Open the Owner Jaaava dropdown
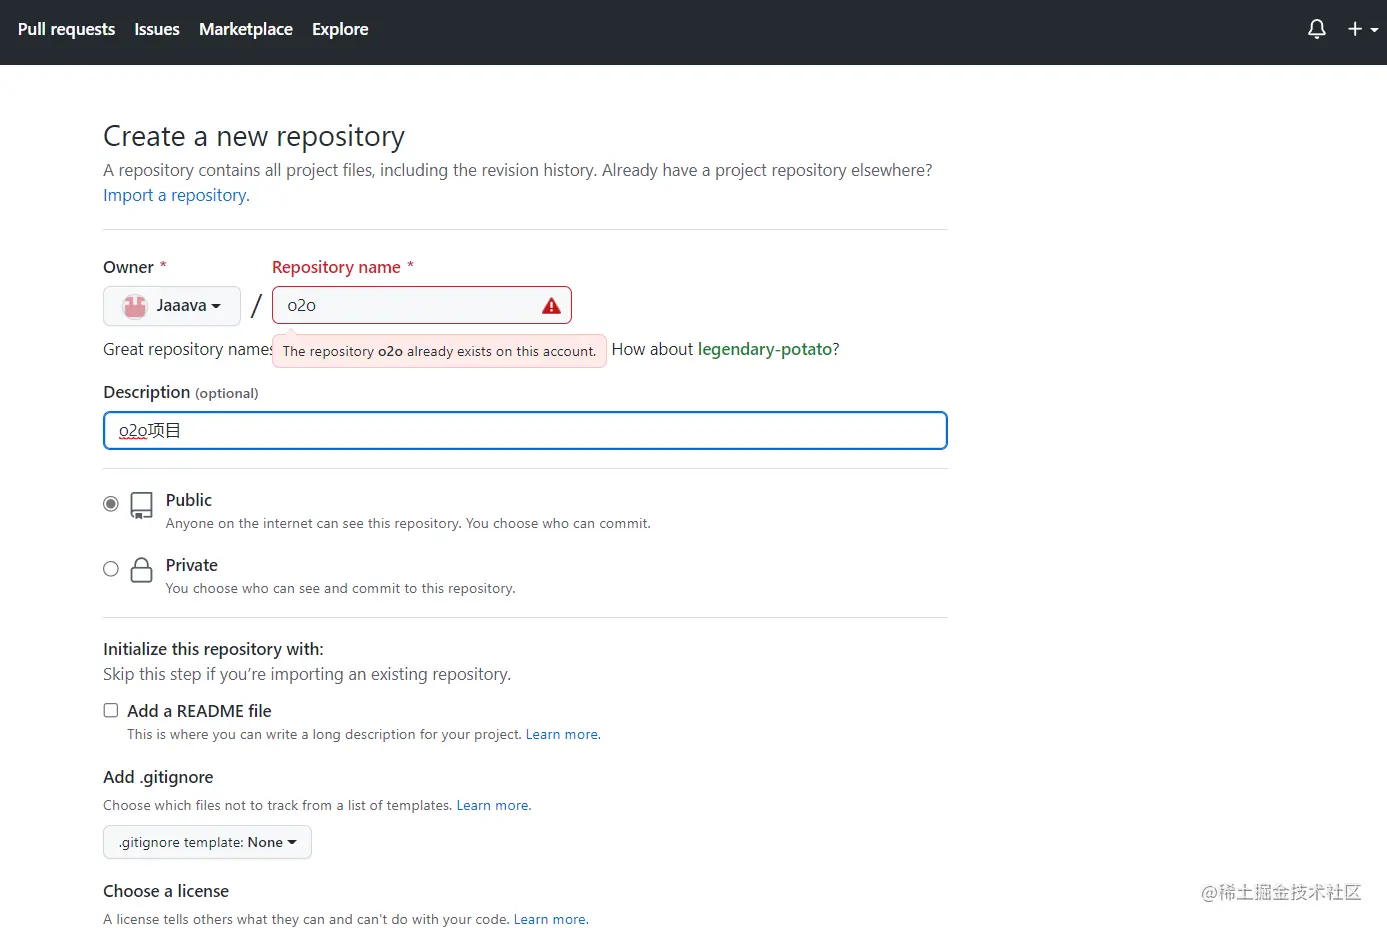 [x=172, y=306]
